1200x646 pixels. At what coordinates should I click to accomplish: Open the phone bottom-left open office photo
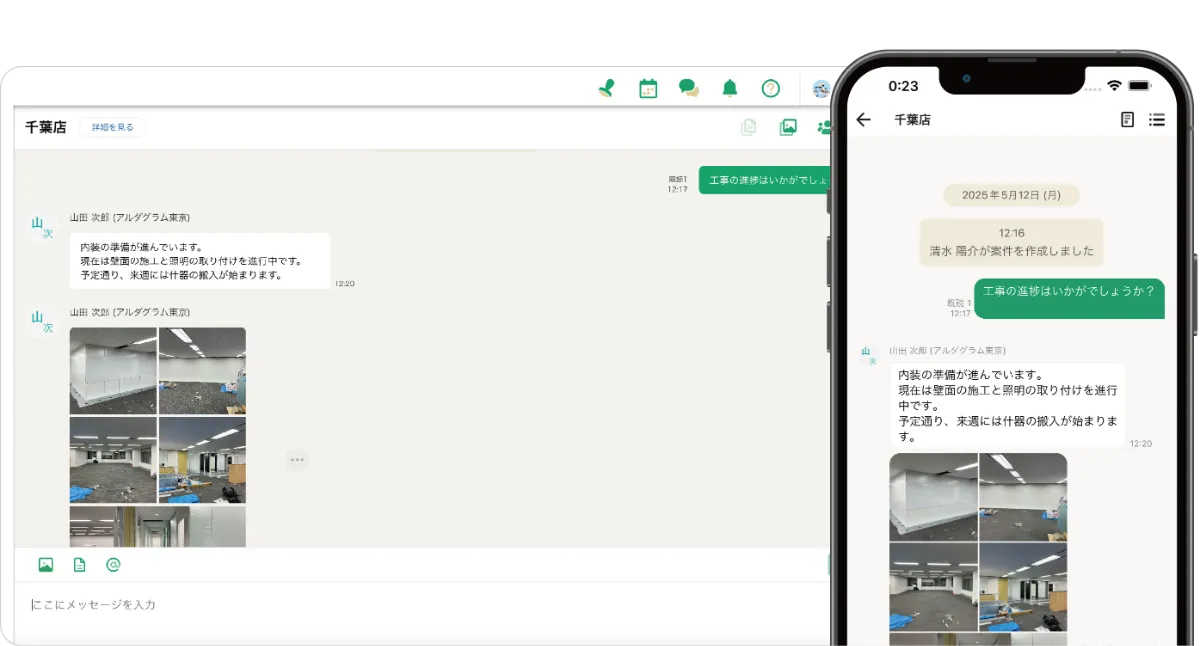pyautogui.click(x=933, y=587)
